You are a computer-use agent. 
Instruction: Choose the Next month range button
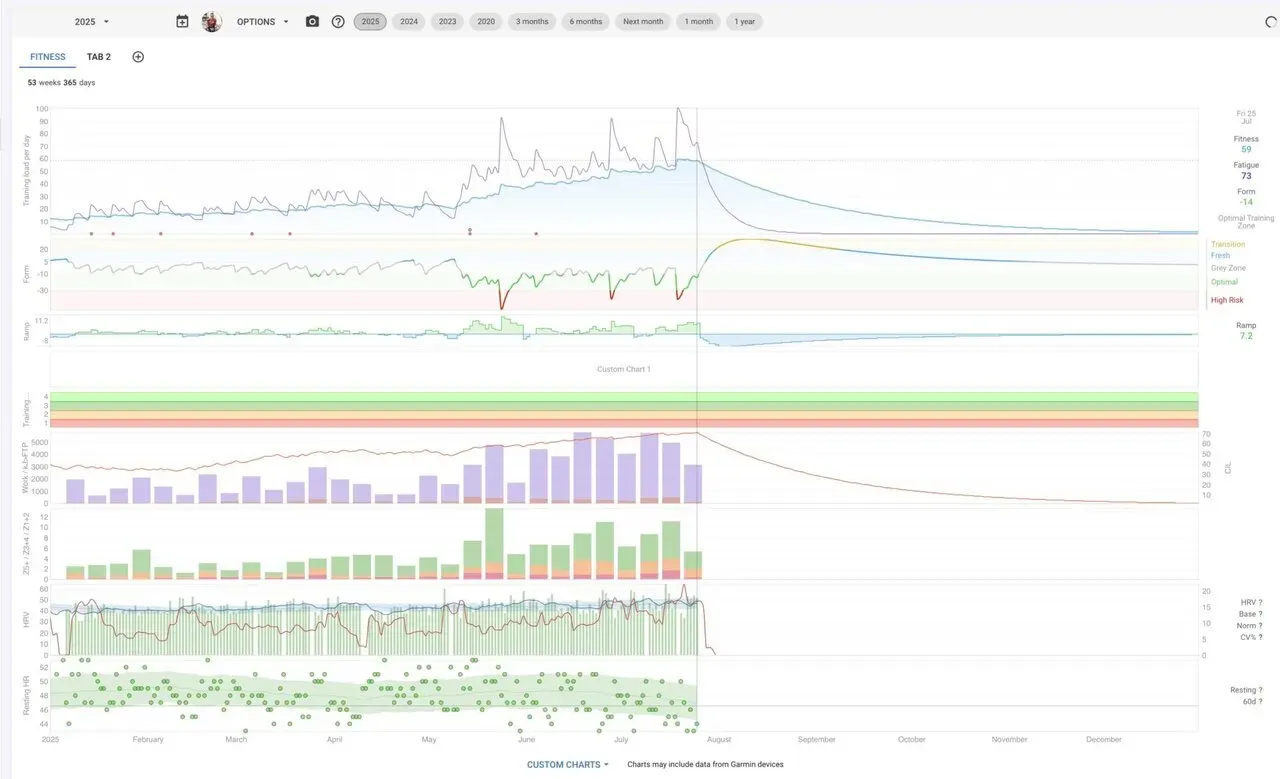point(642,21)
